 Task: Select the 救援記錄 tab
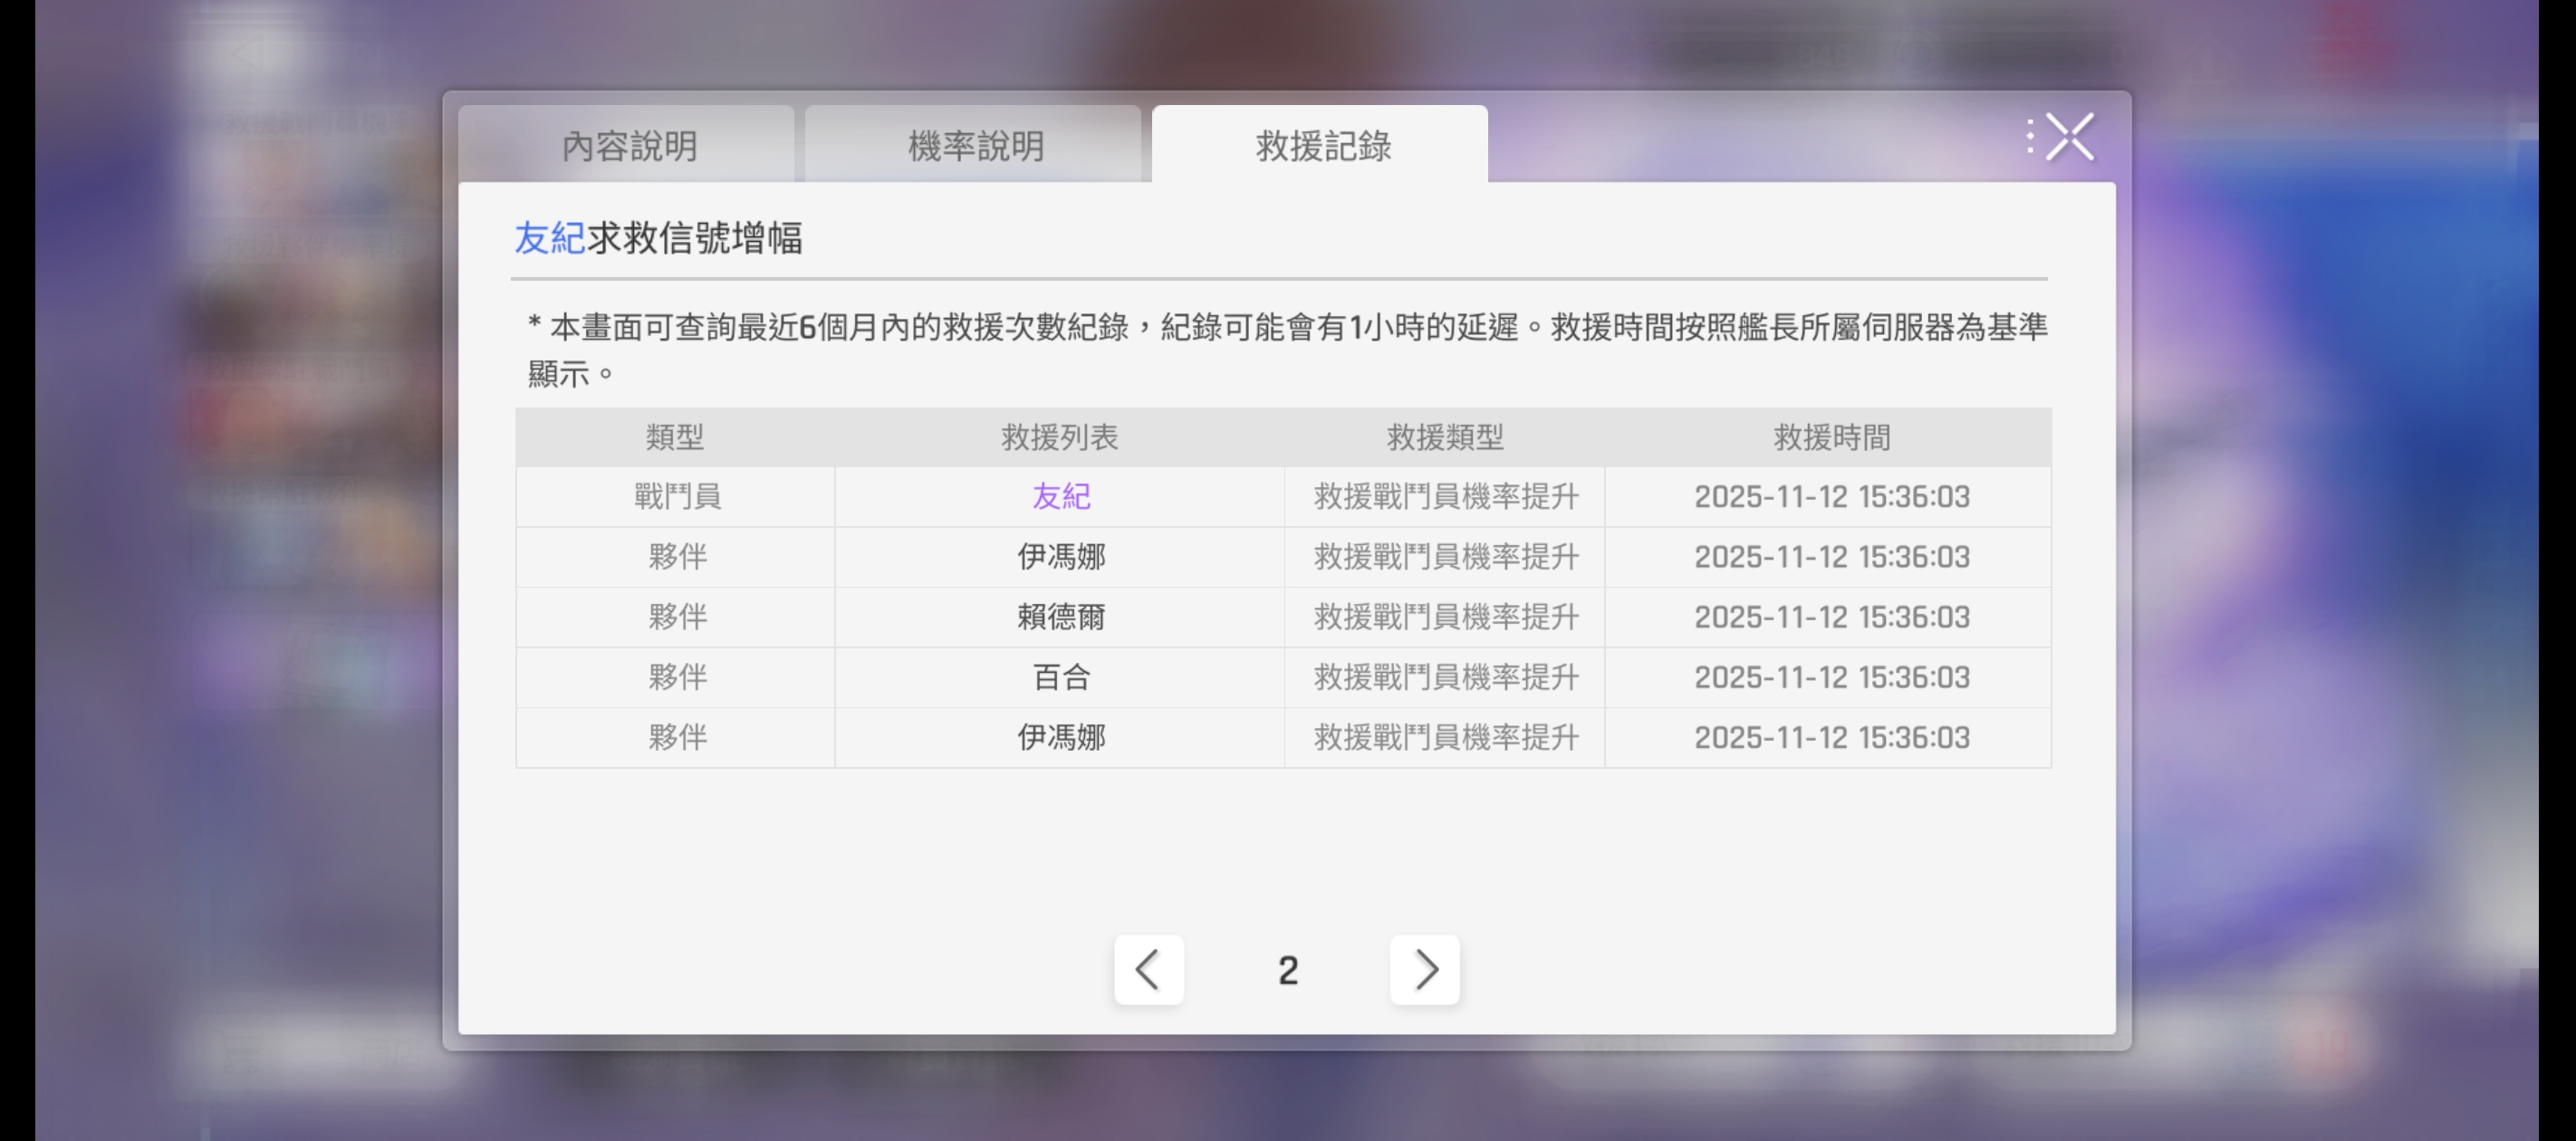tap(1322, 146)
